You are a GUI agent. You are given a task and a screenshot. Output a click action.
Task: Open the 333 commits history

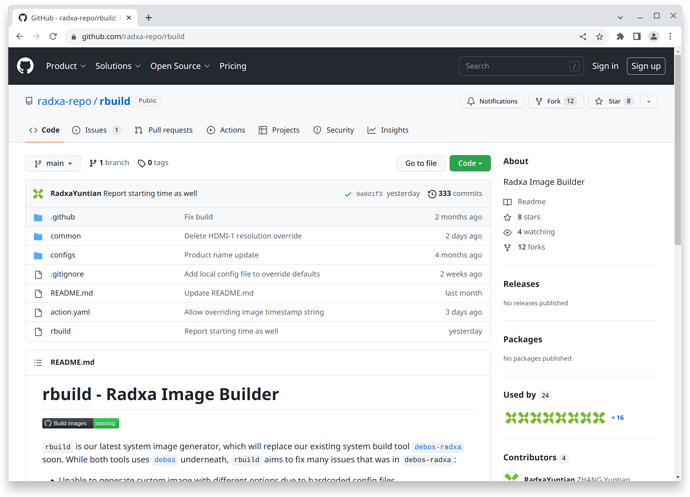click(x=455, y=194)
